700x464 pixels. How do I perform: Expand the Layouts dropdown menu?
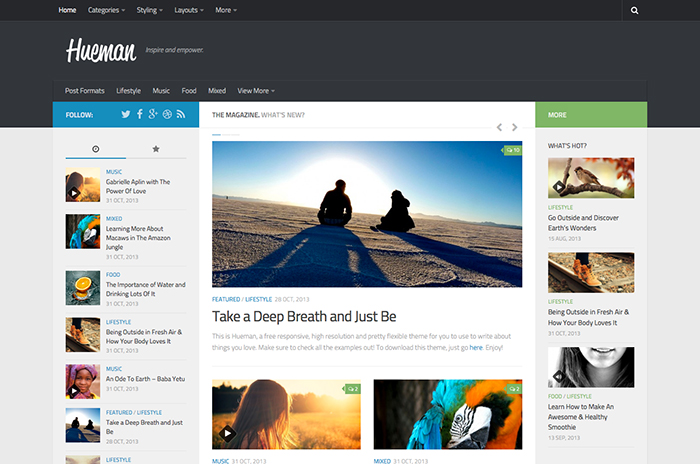coord(189,10)
